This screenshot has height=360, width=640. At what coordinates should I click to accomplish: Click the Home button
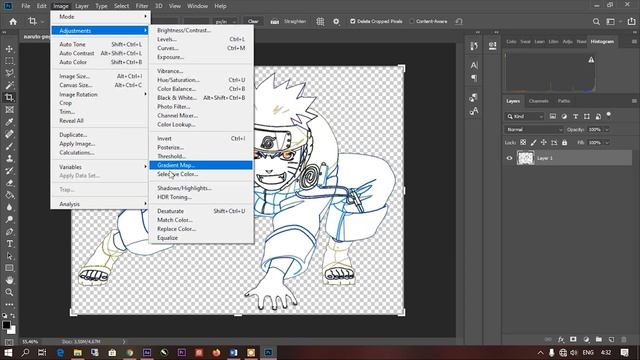pyautogui.click(x=13, y=22)
